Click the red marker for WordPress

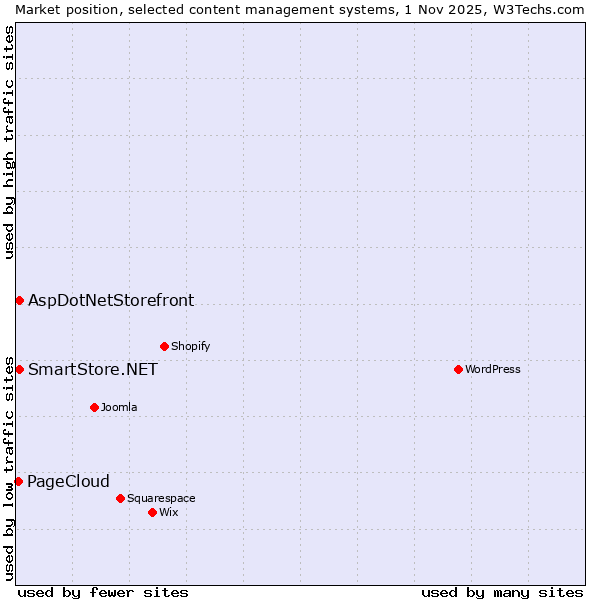[x=458, y=369]
